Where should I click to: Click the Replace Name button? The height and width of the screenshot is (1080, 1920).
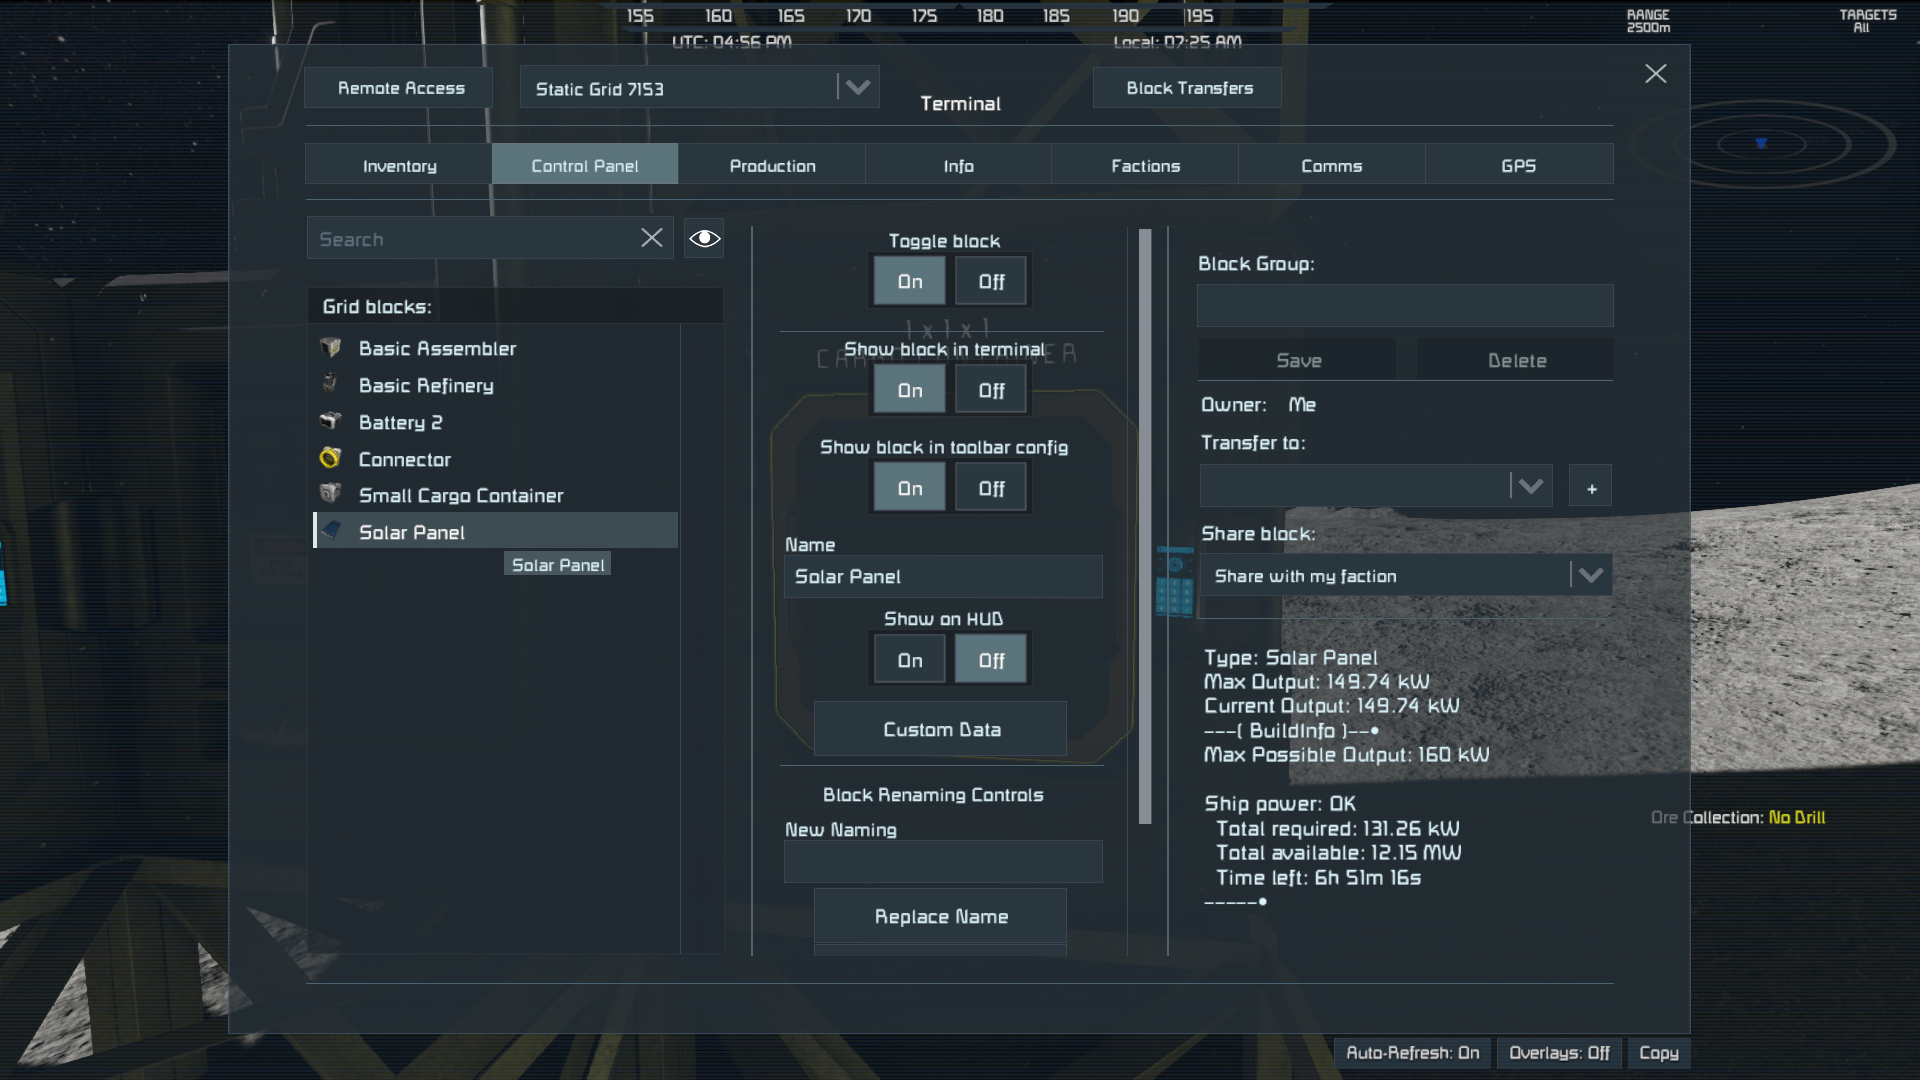940,916
